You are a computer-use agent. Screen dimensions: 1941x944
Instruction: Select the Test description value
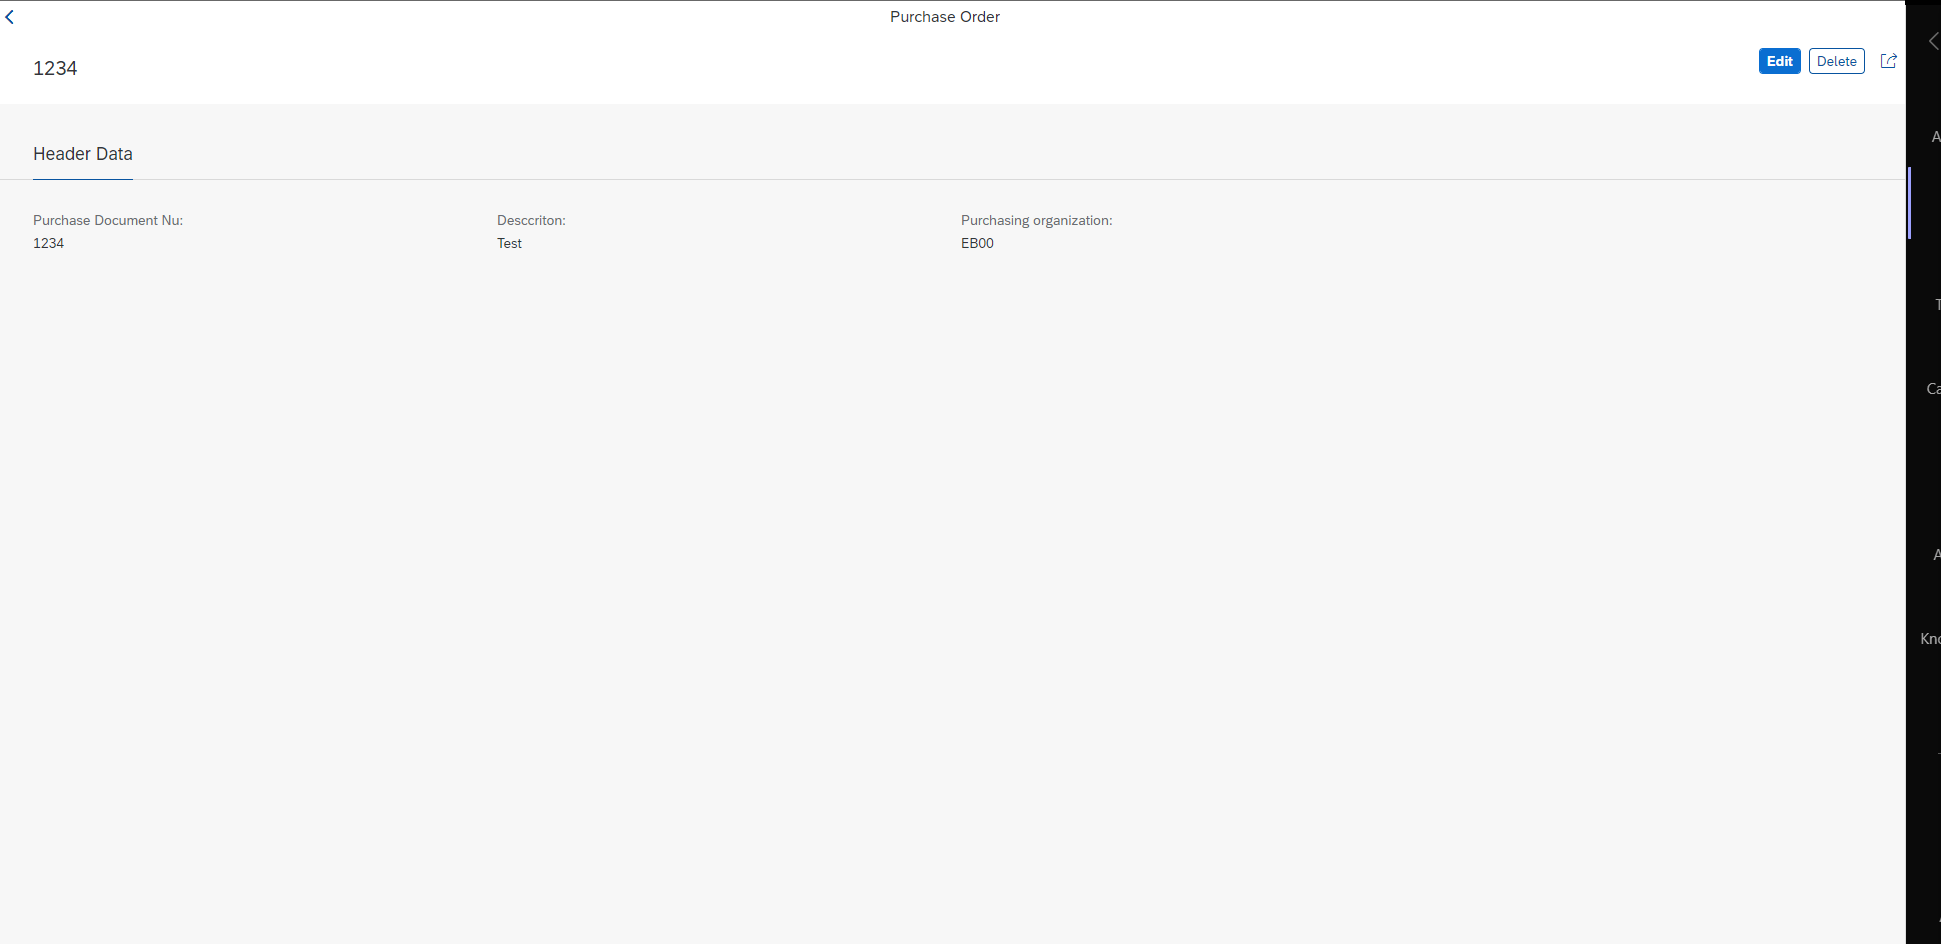(x=509, y=243)
